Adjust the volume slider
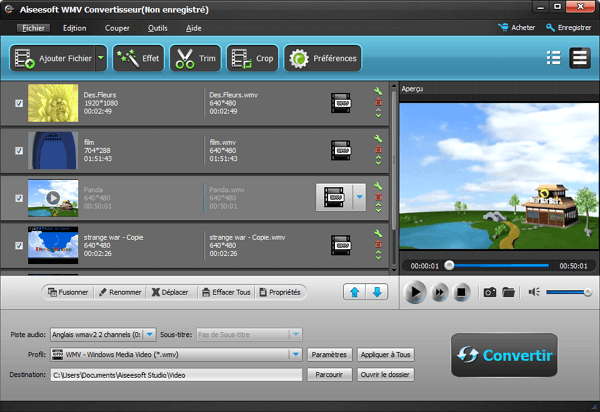 (569, 292)
